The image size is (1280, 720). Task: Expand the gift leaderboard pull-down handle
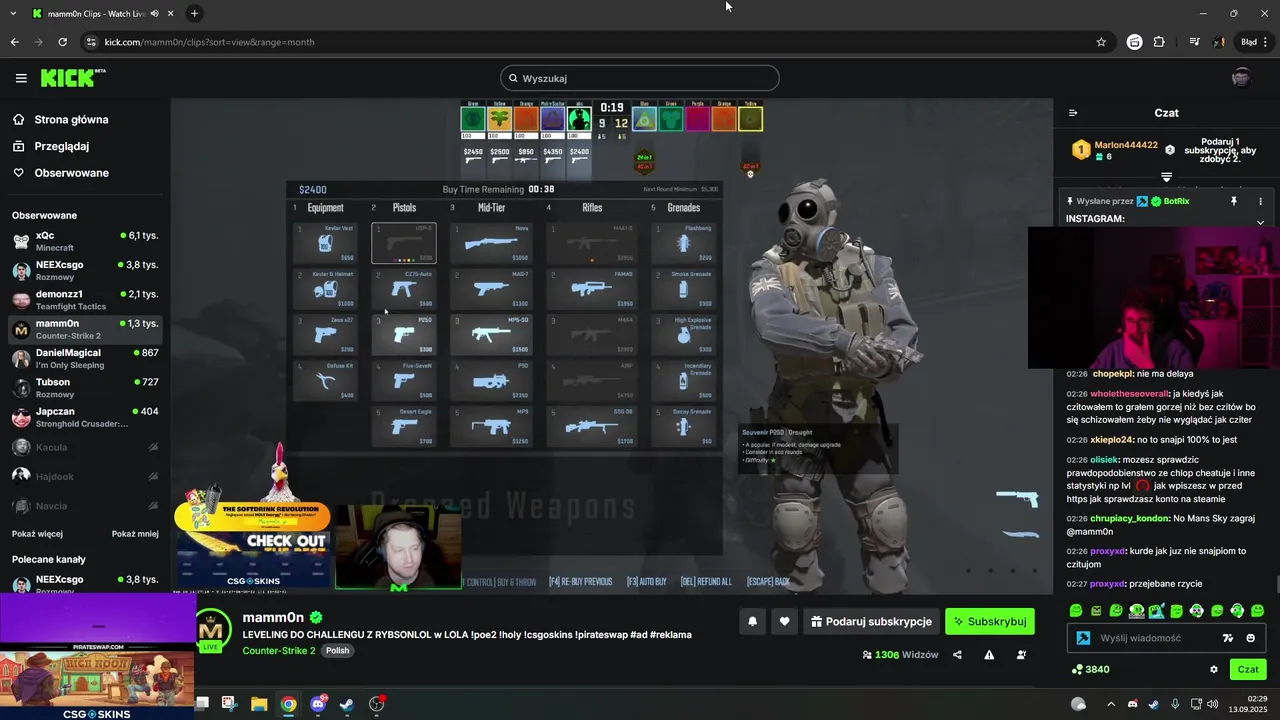coord(1166,177)
